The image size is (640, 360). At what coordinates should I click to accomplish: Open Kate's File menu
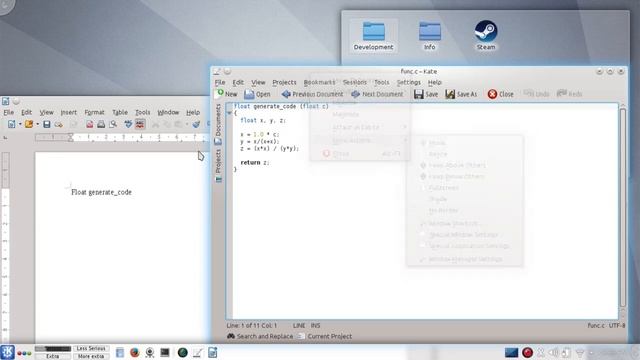(x=220, y=82)
